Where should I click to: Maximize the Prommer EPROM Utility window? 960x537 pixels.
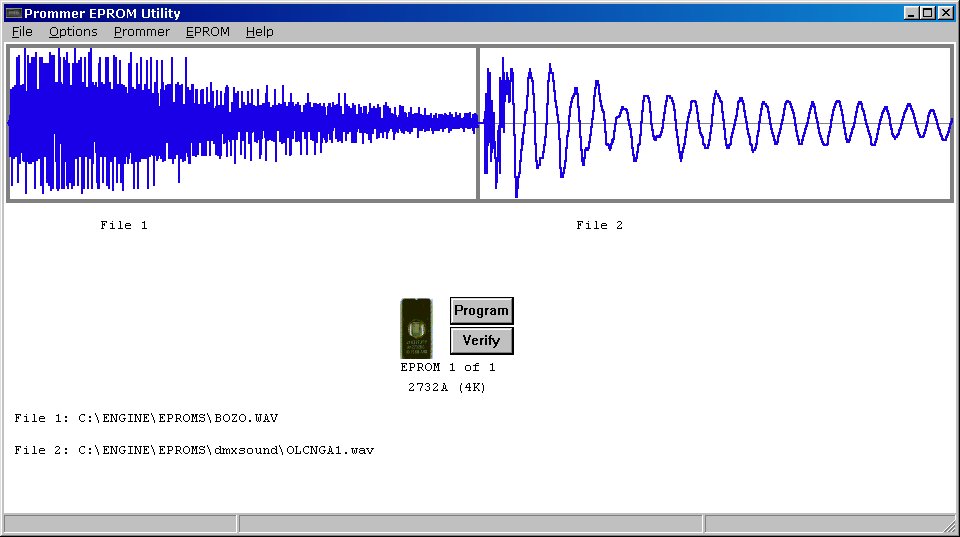click(x=928, y=13)
